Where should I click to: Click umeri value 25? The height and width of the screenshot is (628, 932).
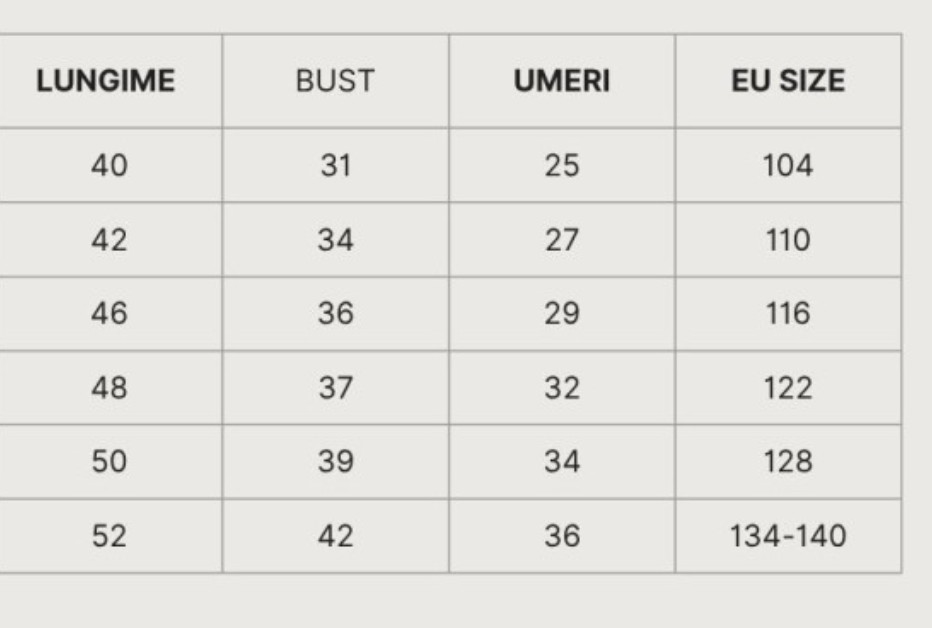click(562, 165)
